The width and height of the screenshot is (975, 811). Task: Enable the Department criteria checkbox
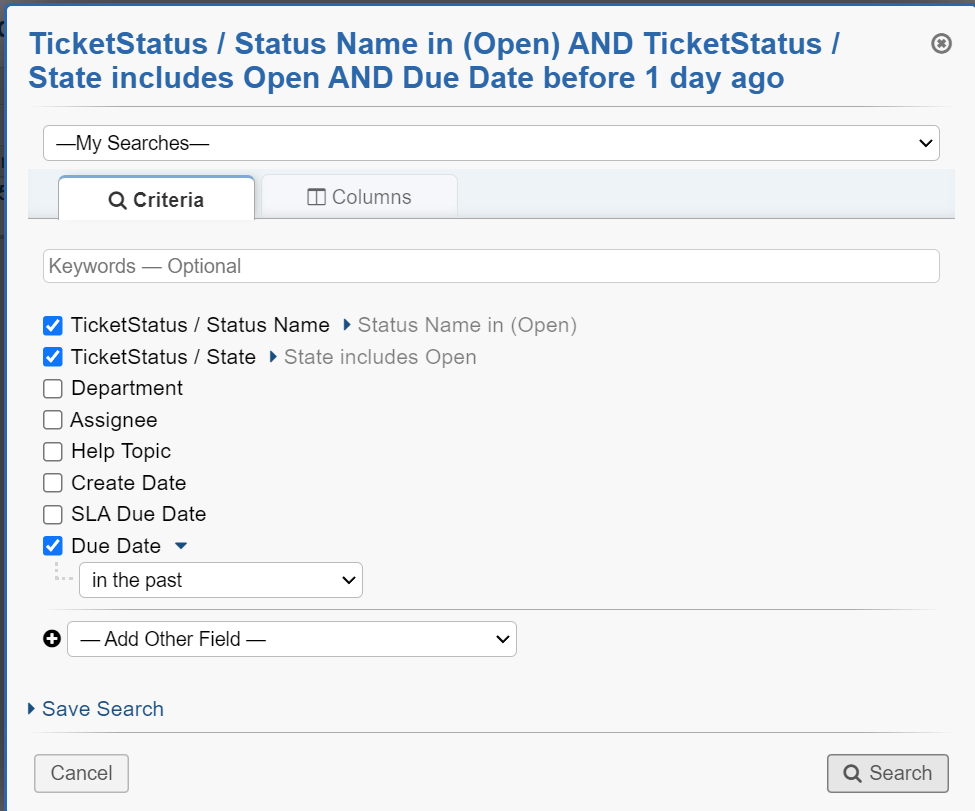pyautogui.click(x=53, y=388)
